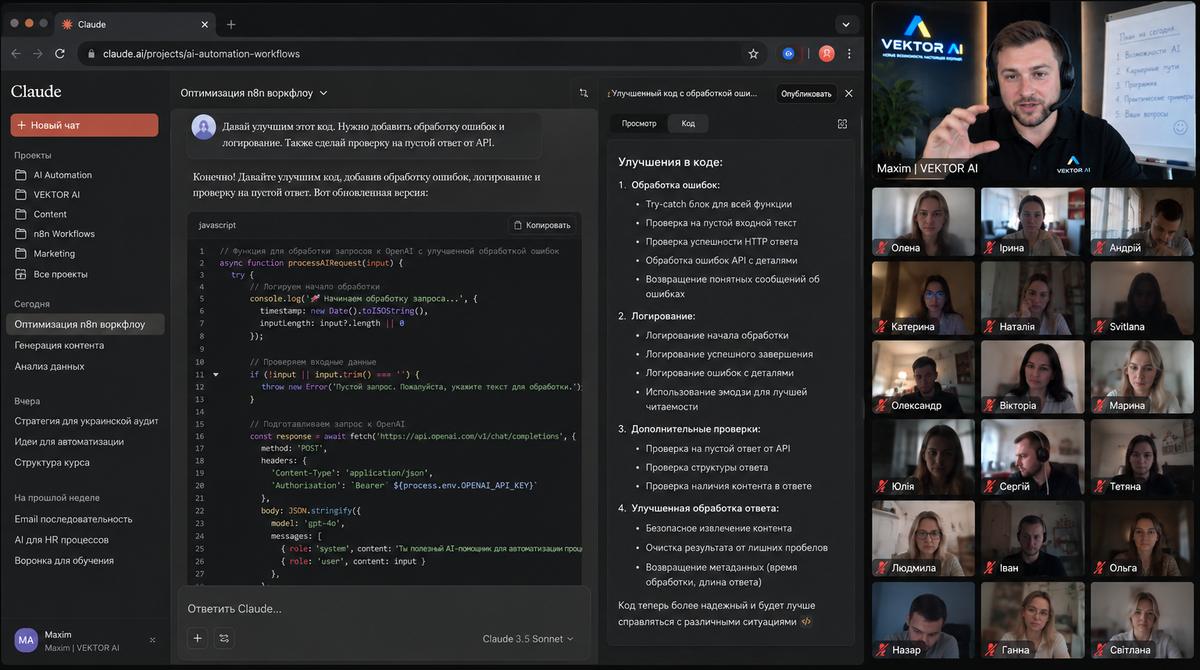Switch to the Код tab
The width and height of the screenshot is (1200, 670).
pyautogui.click(x=688, y=123)
